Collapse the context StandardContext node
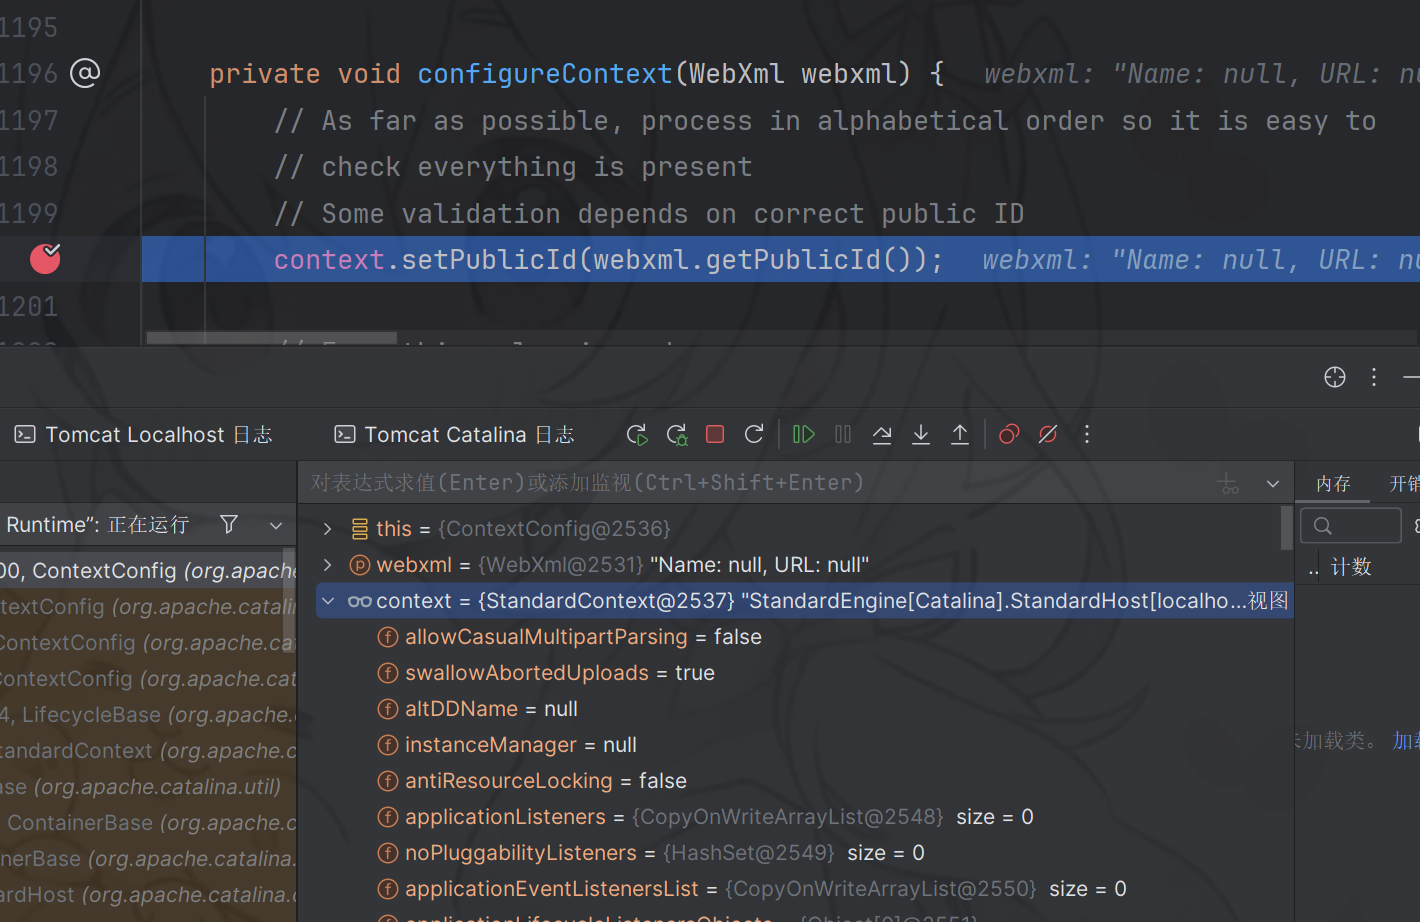 tap(327, 601)
